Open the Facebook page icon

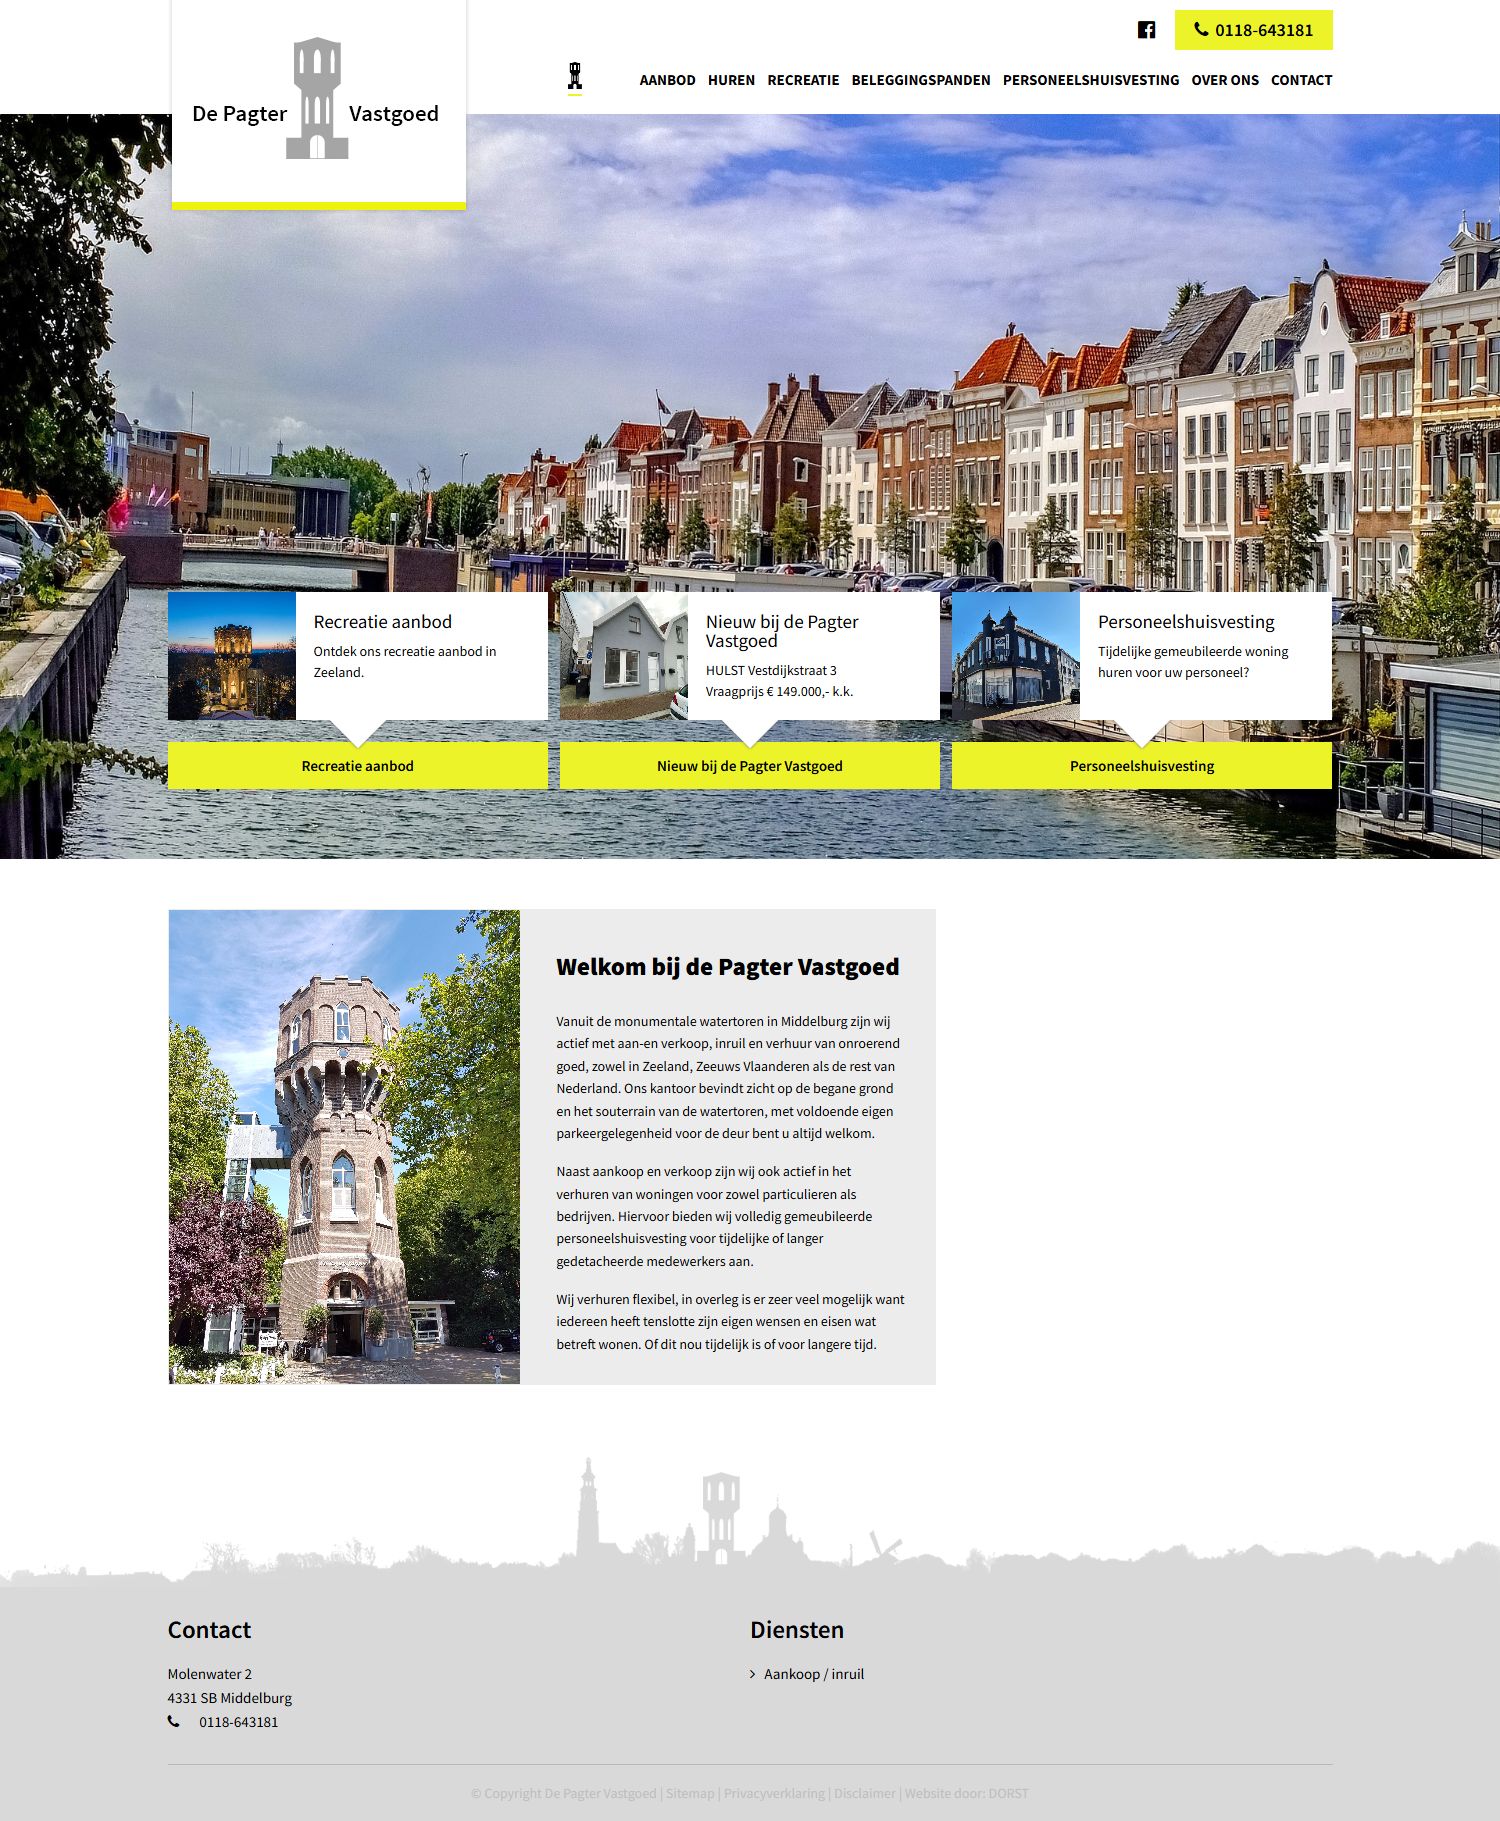(1146, 30)
